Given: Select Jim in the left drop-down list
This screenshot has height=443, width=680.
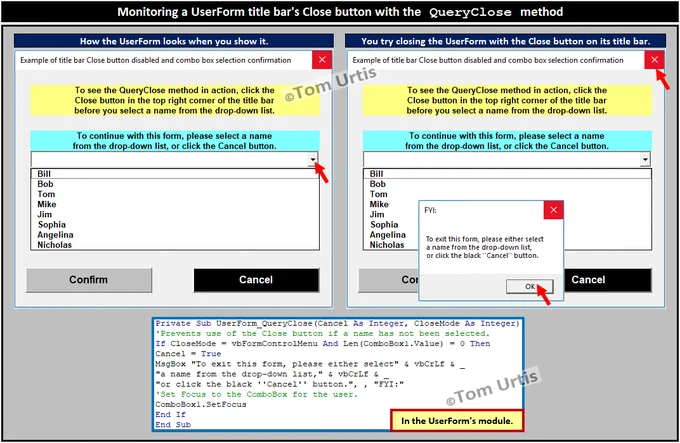Looking at the screenshot, I should [x=175, y=215].
